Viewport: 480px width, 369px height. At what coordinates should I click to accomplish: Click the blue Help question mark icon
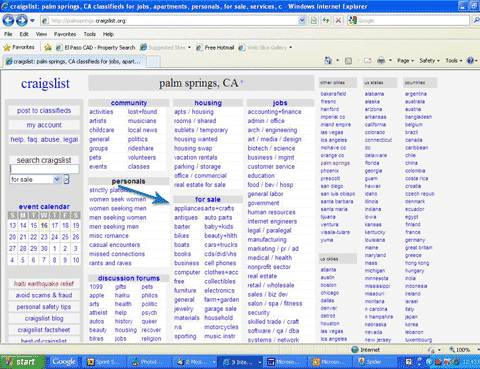[x=470, y=61]
